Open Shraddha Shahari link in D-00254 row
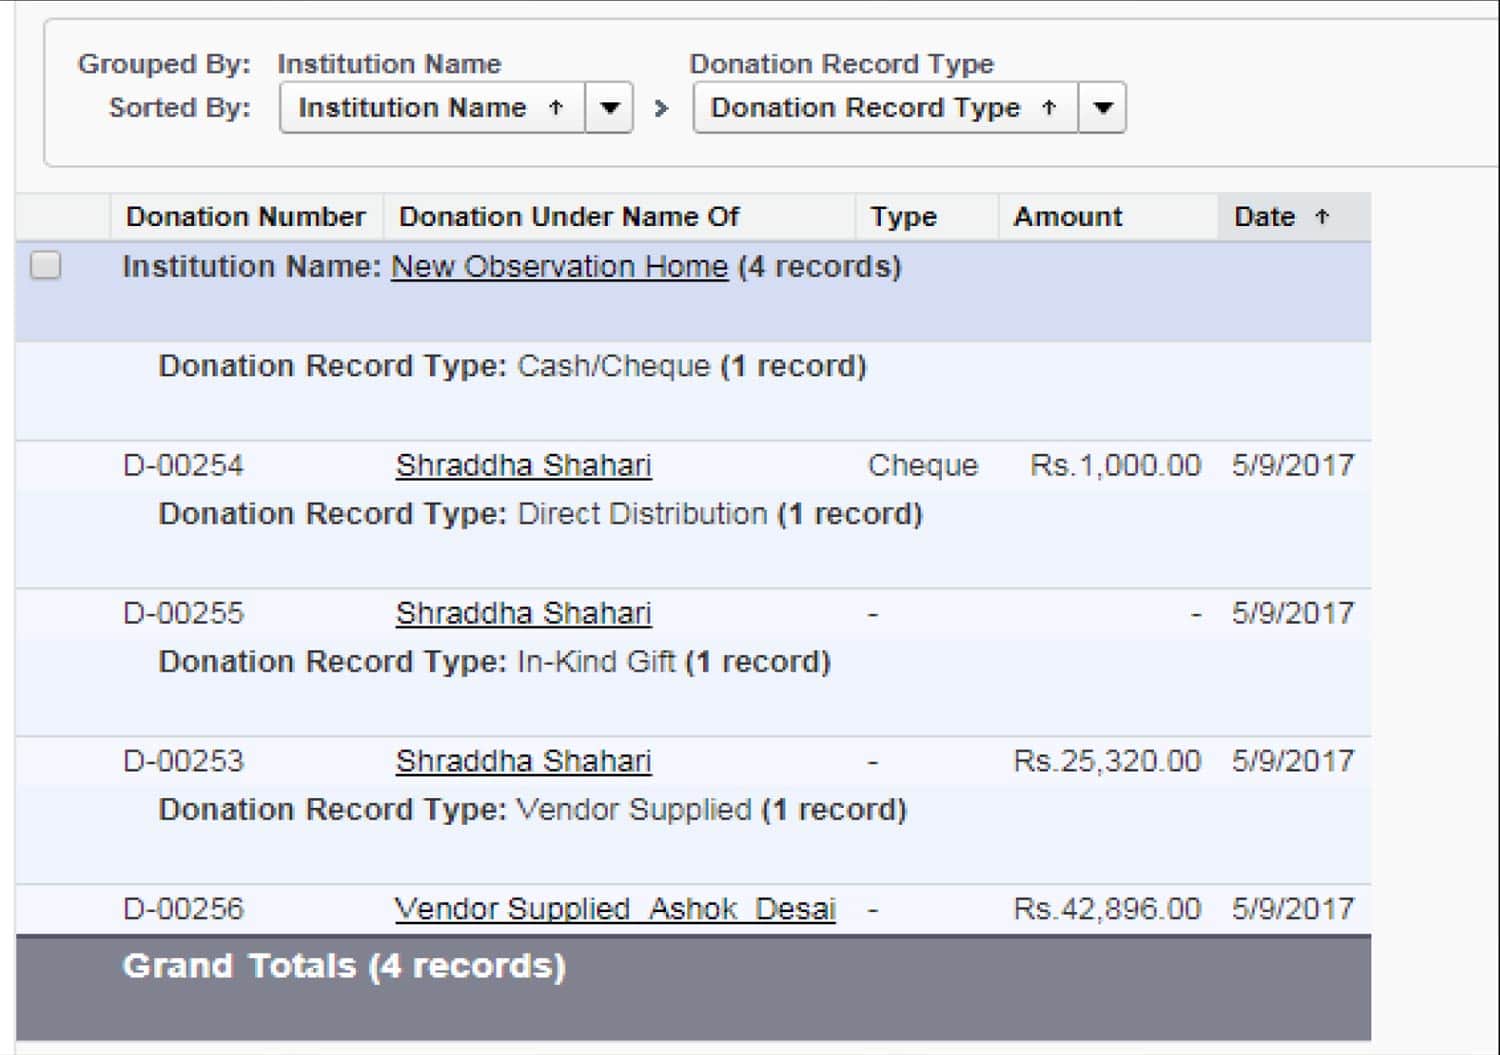1500x1055 pixels. pos(523,466)
